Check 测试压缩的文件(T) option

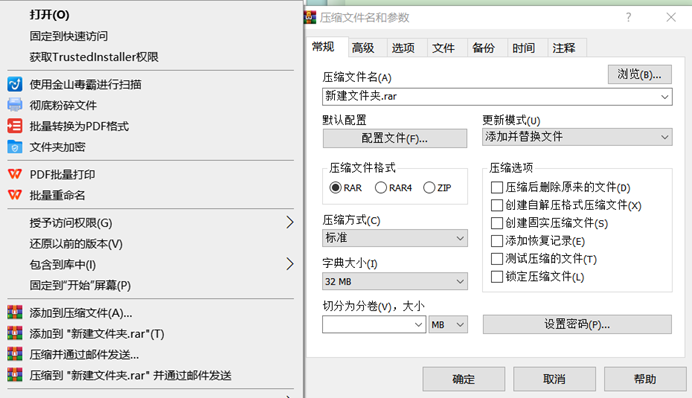(x=496, y=259)
